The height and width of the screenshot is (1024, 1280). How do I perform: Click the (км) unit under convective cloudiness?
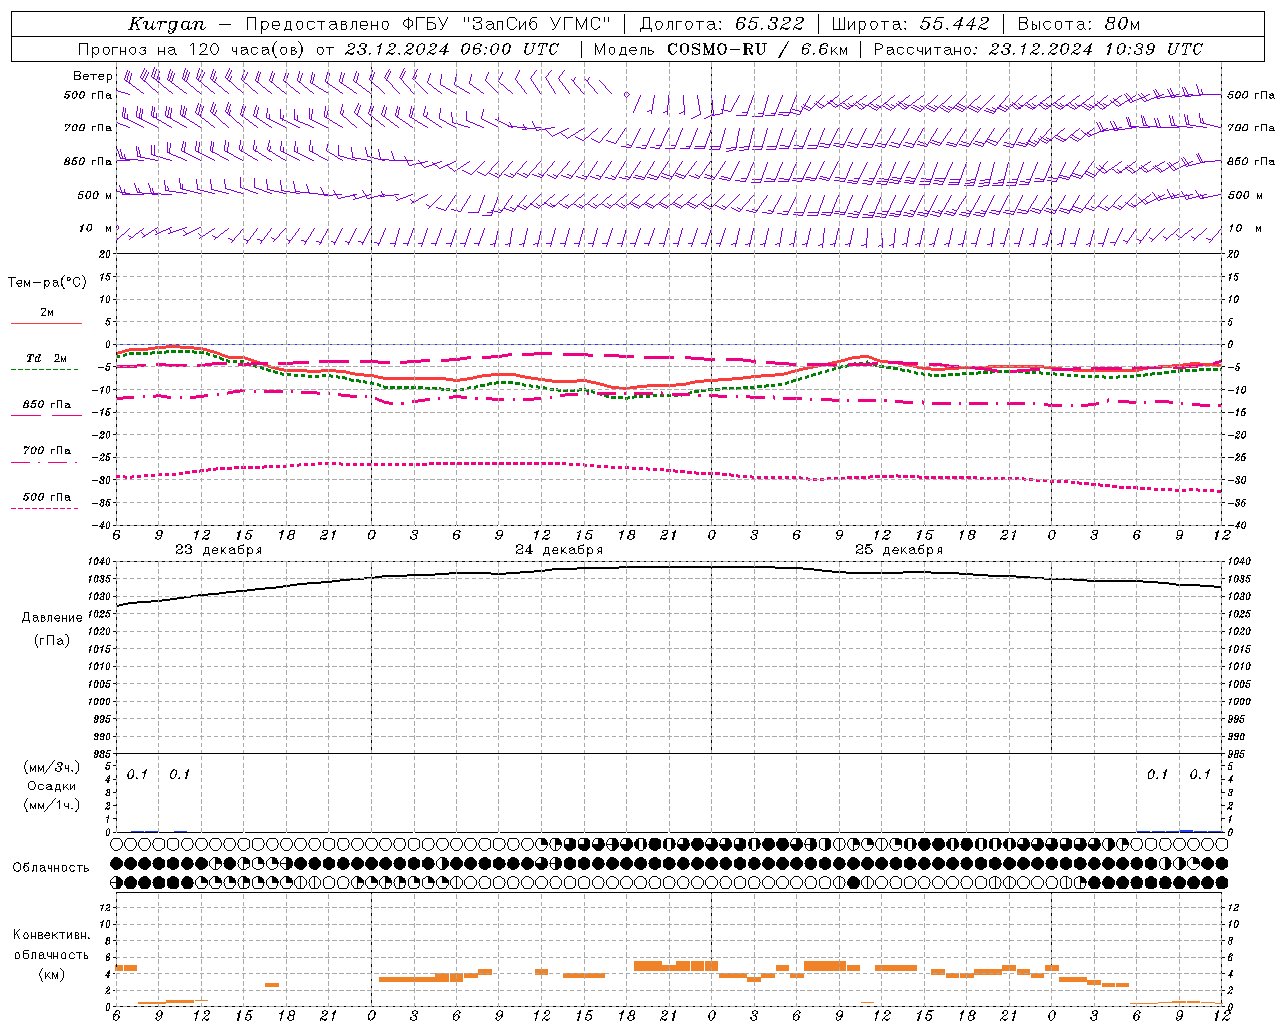tap(51, 974)
